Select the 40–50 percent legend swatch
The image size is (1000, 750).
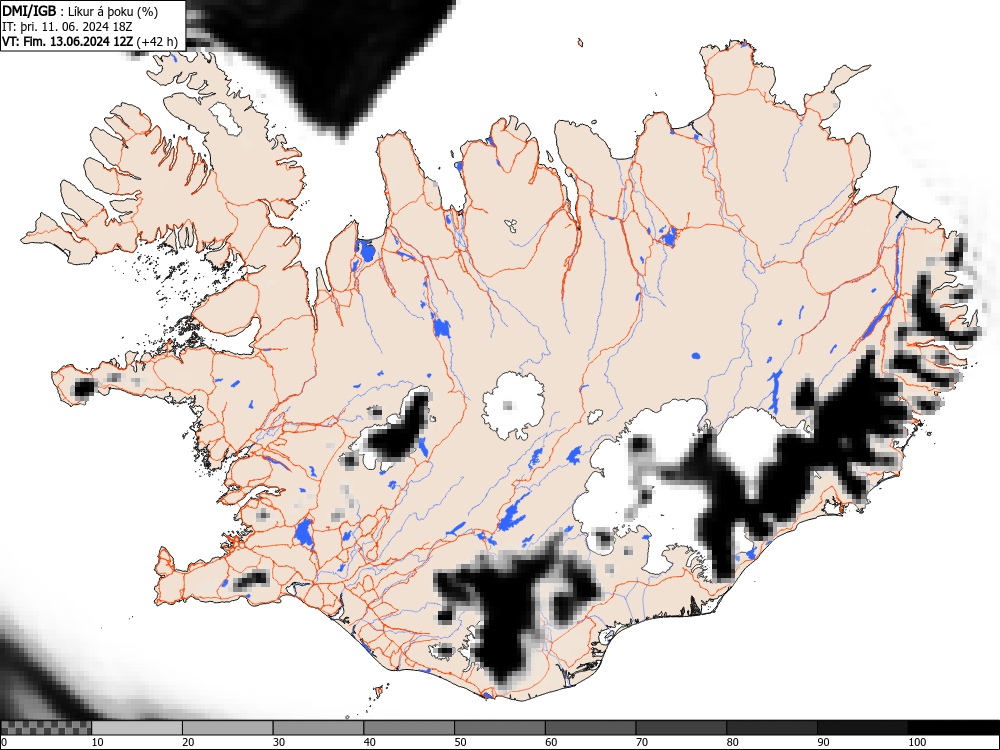tap(409, 728)
